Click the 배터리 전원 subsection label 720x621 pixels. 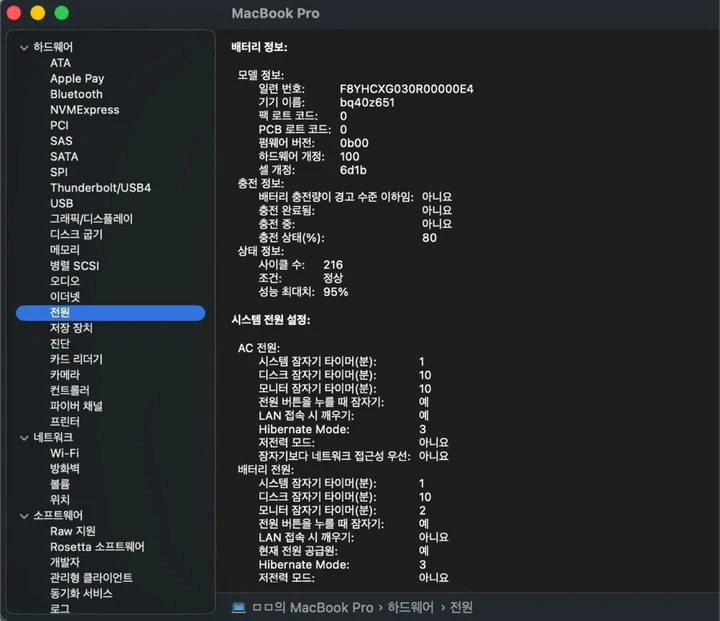coord(265,470)
